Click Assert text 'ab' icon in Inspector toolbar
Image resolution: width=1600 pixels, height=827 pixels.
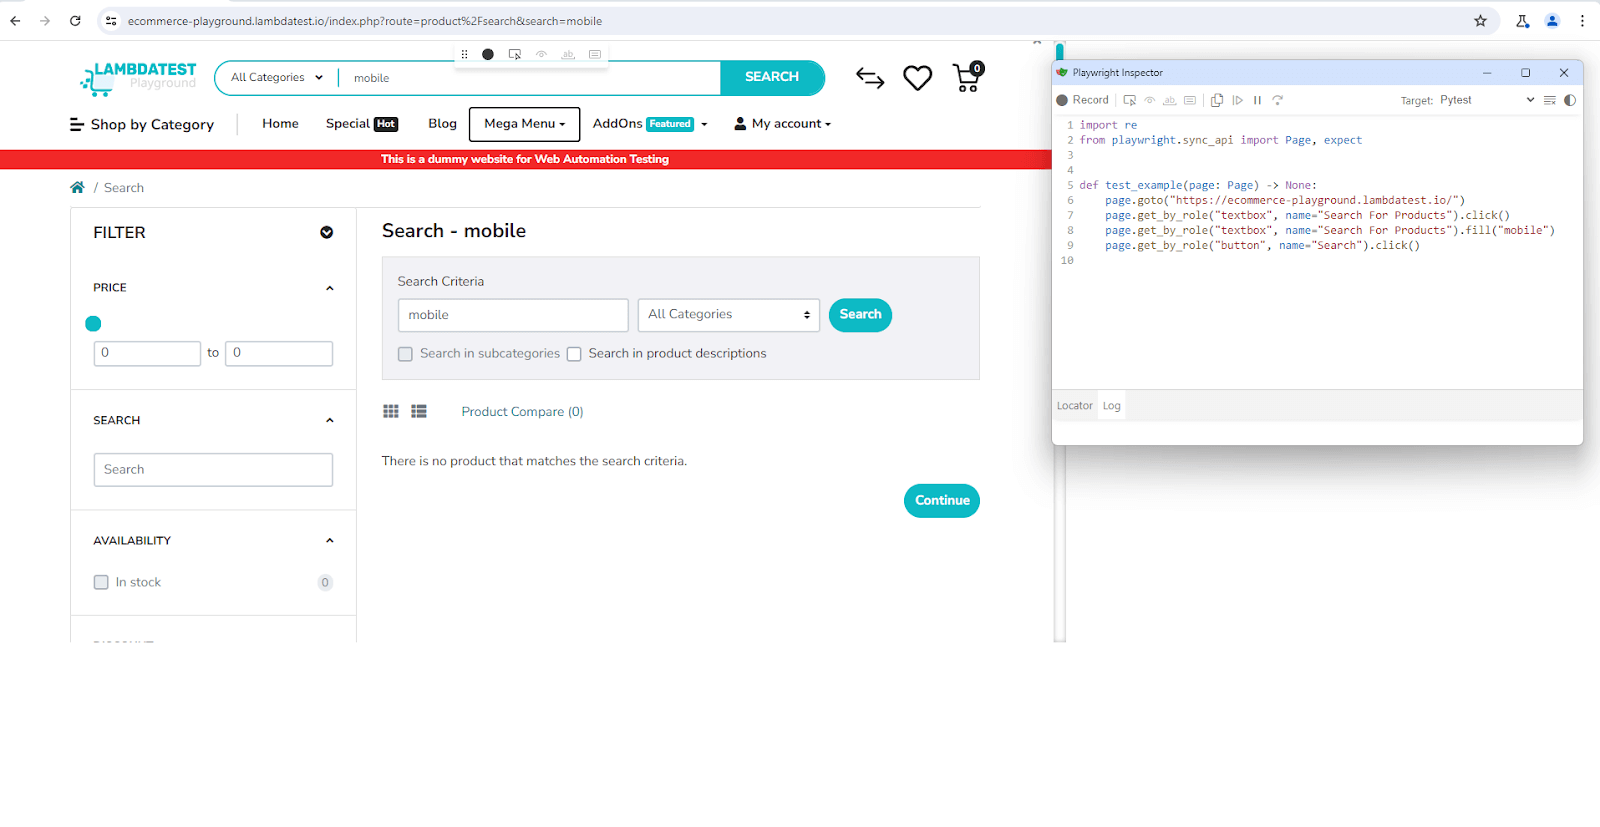[1169, 100]
